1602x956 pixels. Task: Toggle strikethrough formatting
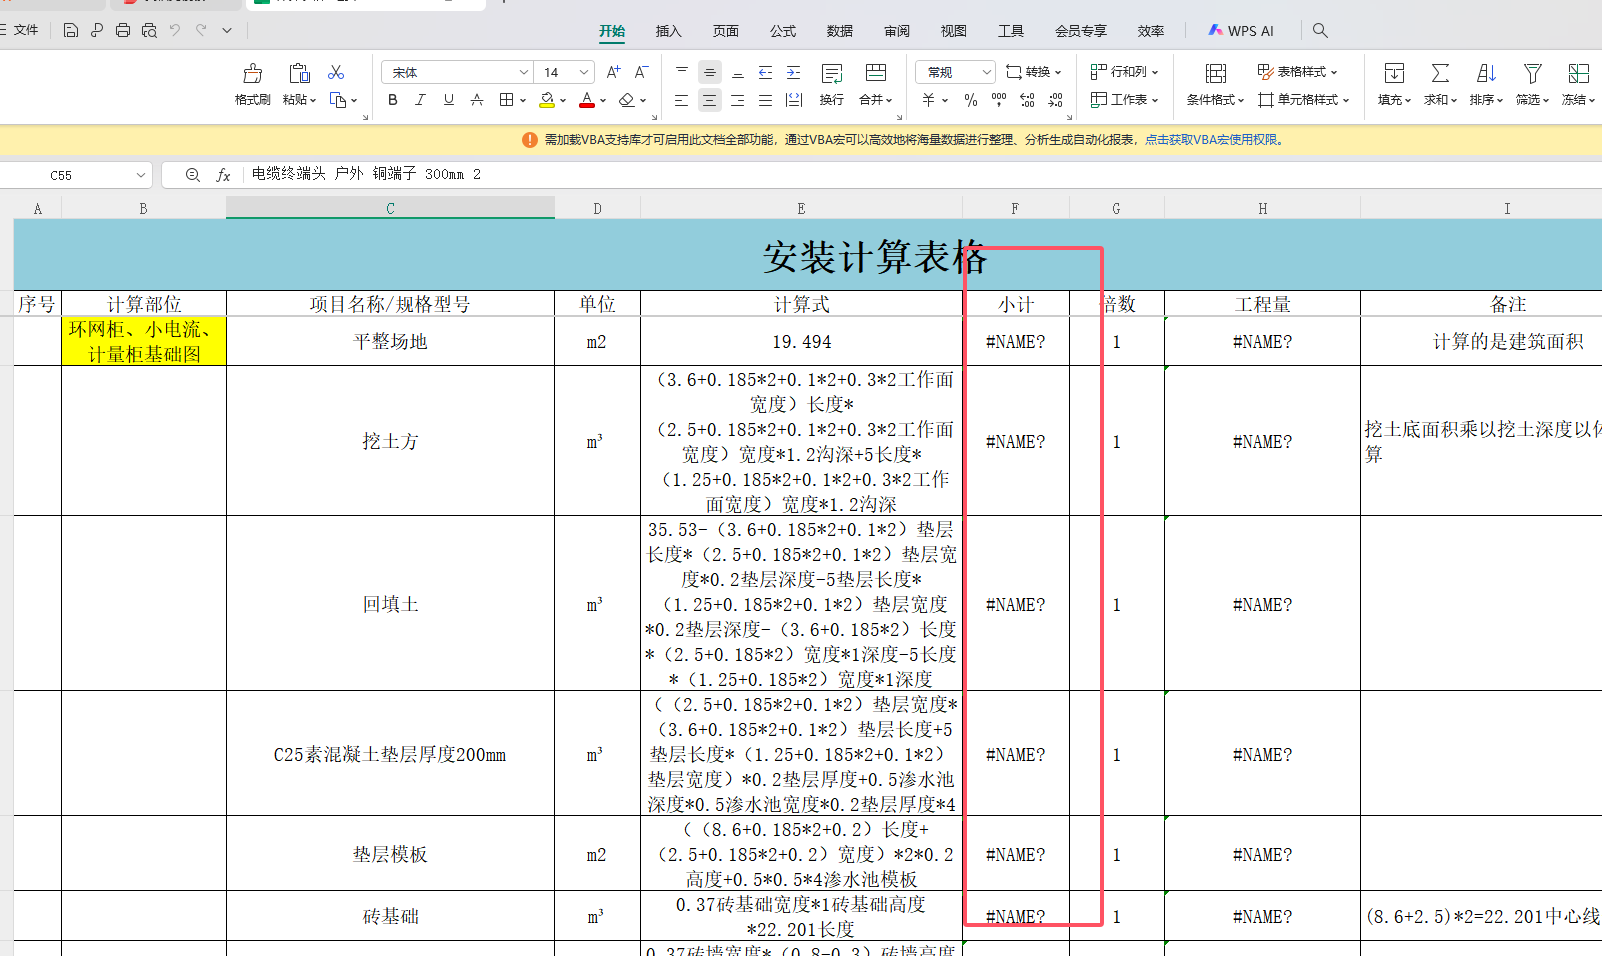tap(477, 100)
